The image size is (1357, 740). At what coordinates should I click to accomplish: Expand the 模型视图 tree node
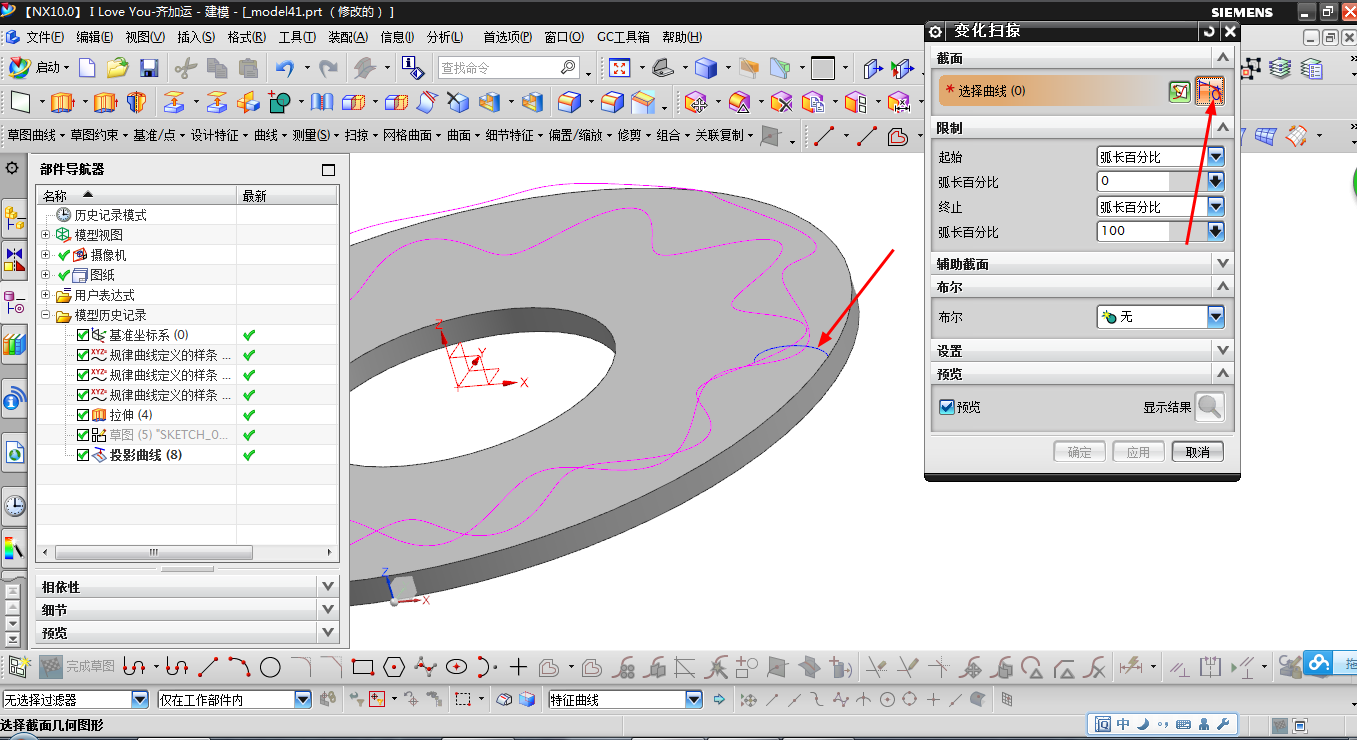point(46,235)
